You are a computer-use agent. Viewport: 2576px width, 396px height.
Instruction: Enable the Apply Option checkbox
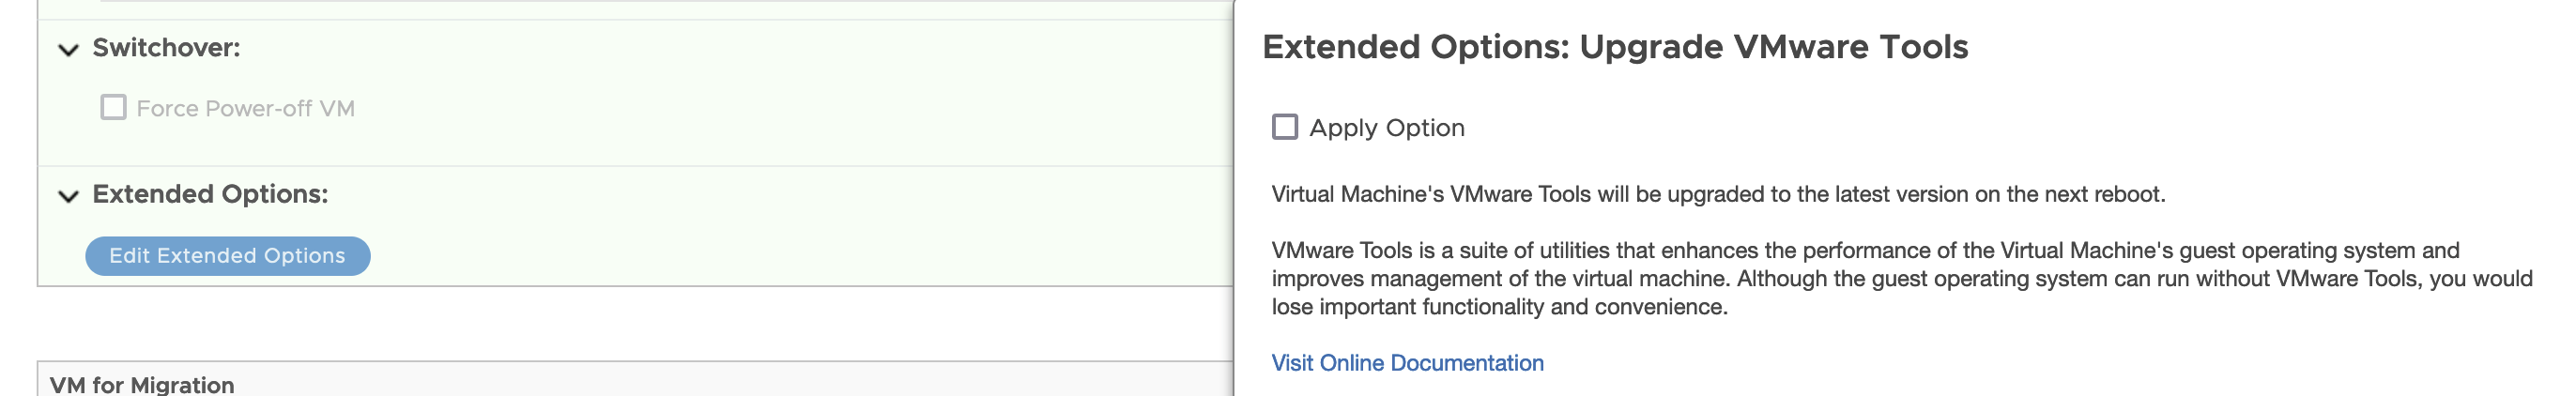[1285, 127]
